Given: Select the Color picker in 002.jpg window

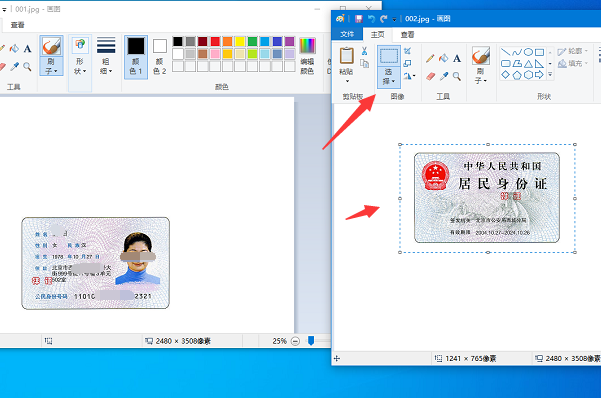Looking at the screenshot, I should point(444,76).
